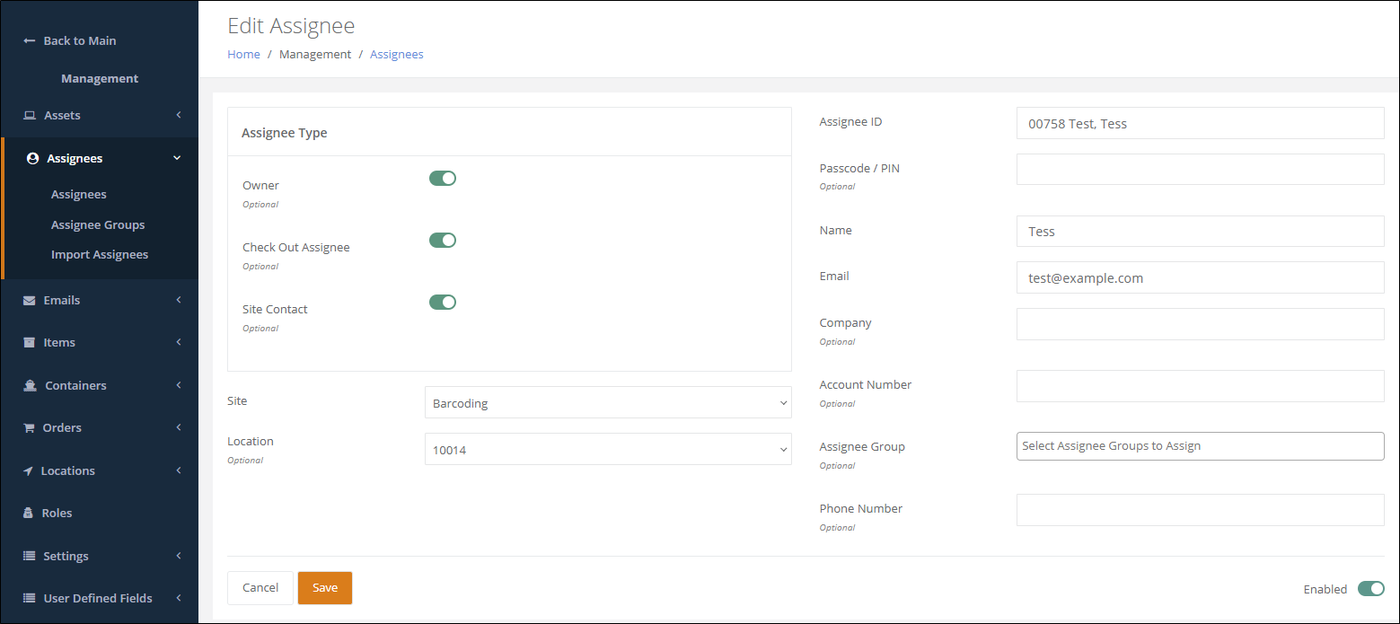Click the Passcode / PIN input field
Viewport: 1400px width, 624px height.
click(x=1200, y=169)
